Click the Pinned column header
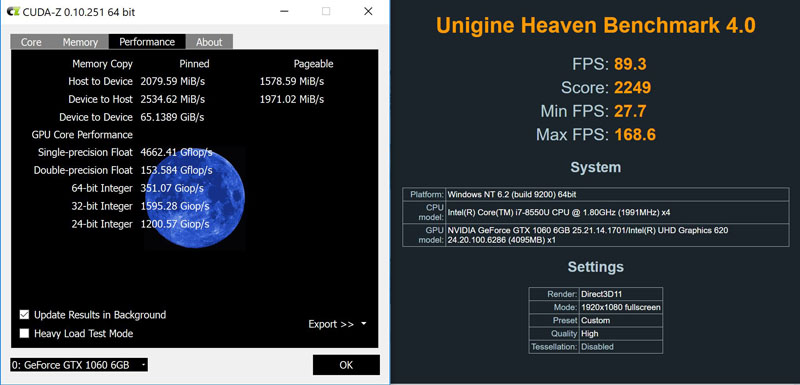The height and width of the screenshot is (385, 800). pos(194,64)
